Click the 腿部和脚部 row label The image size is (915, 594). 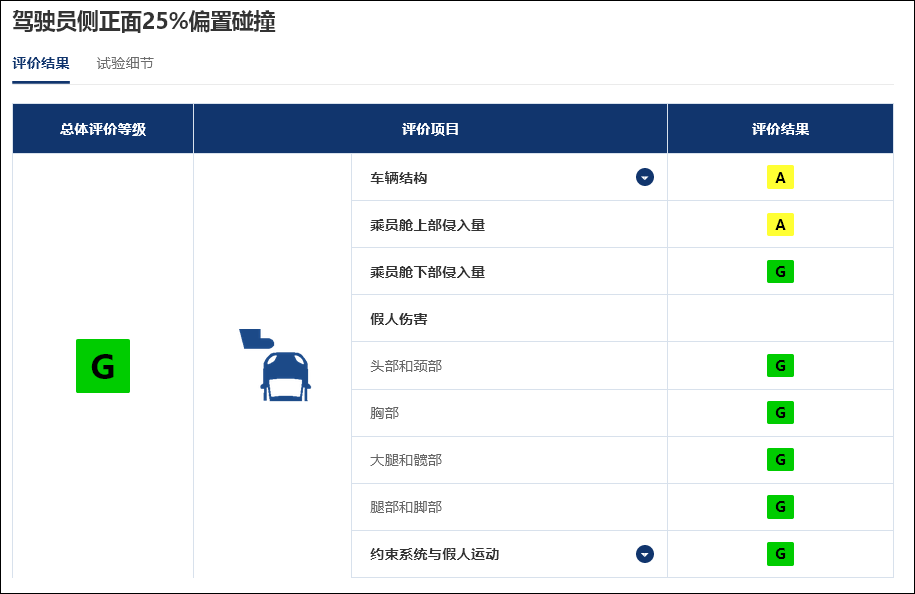tap(406, 507)
